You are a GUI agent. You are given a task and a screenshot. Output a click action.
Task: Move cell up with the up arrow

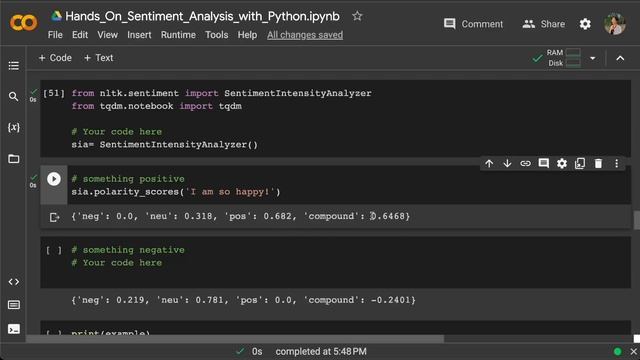tap(489, 164)
